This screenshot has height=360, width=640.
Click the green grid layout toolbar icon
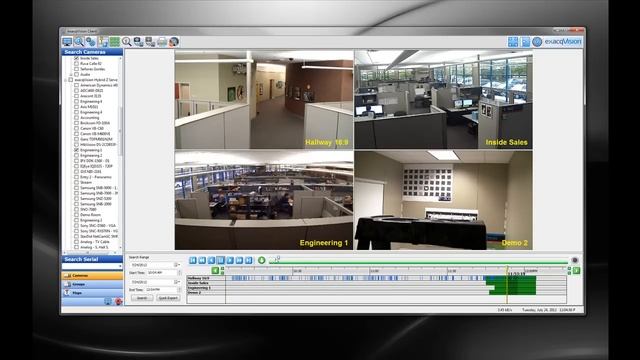click(115, 42)
